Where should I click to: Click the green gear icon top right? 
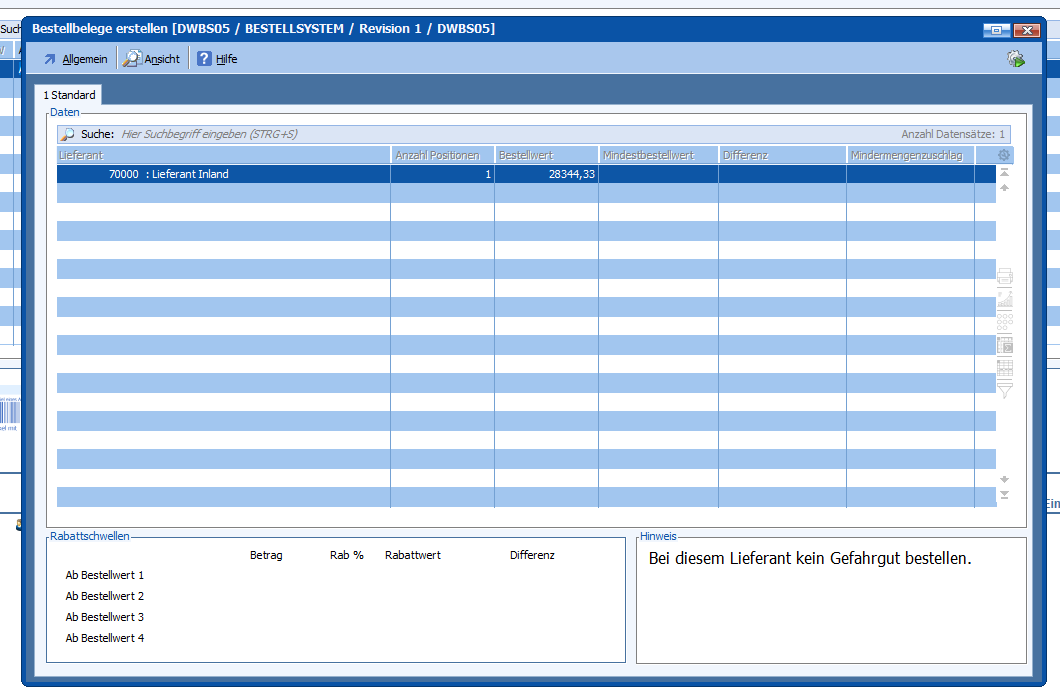(x=1015, y=59)
